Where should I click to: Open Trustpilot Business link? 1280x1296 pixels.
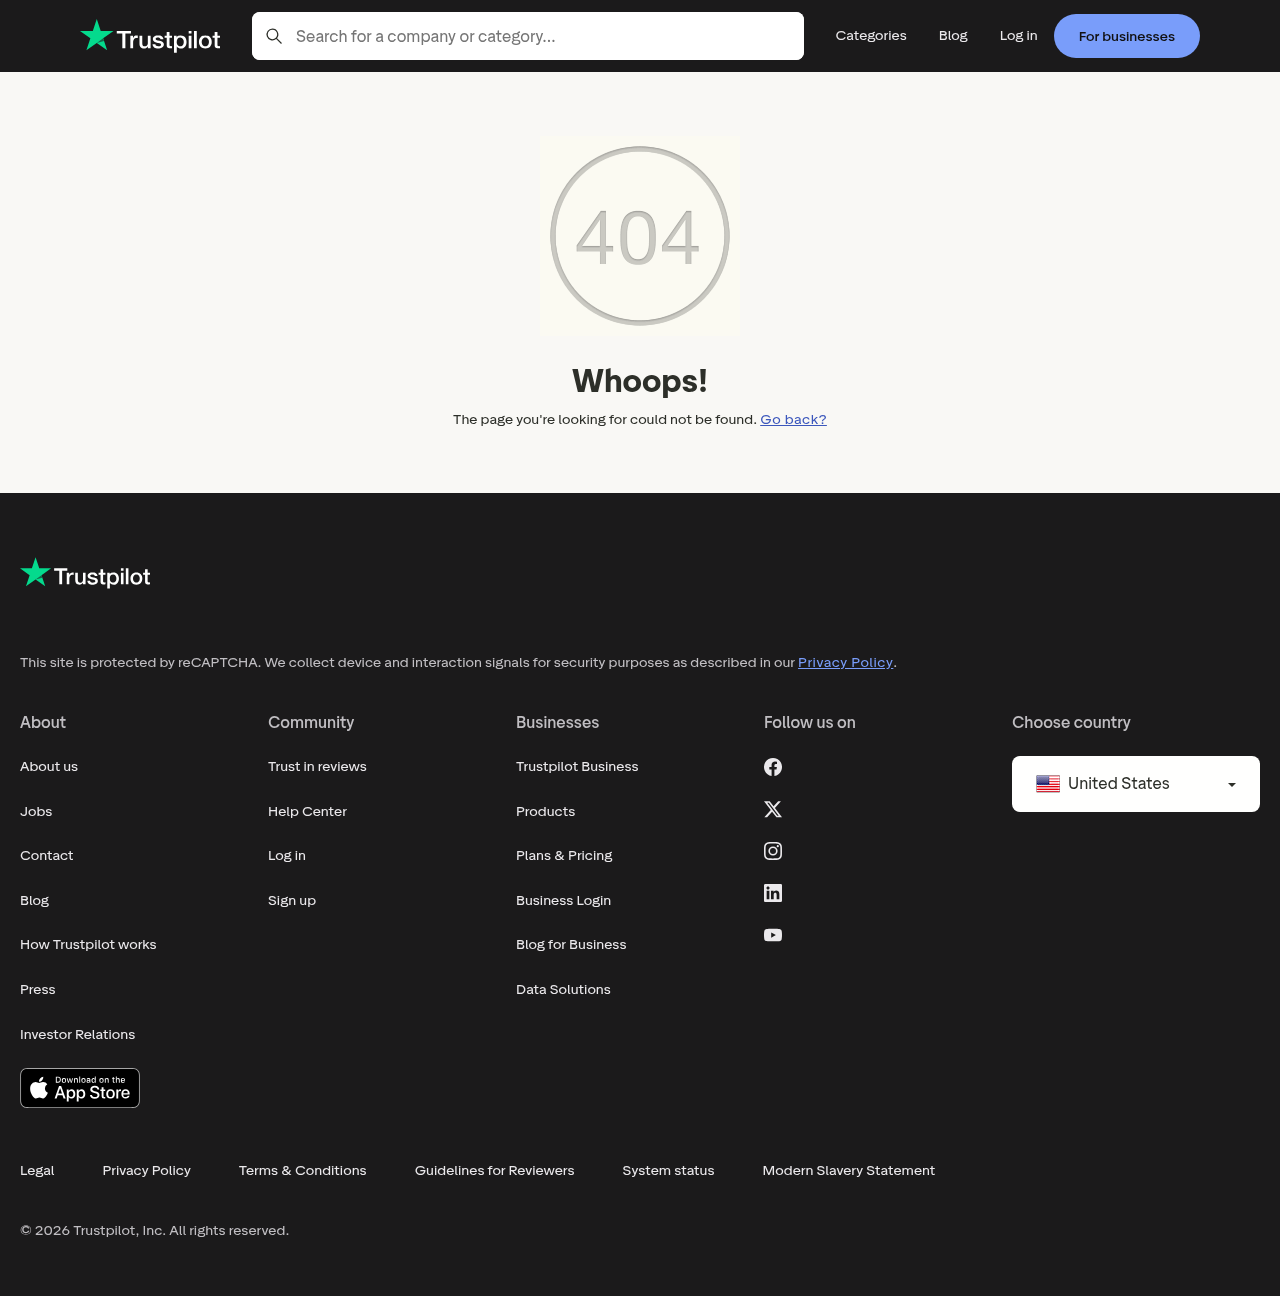point(577,766)
